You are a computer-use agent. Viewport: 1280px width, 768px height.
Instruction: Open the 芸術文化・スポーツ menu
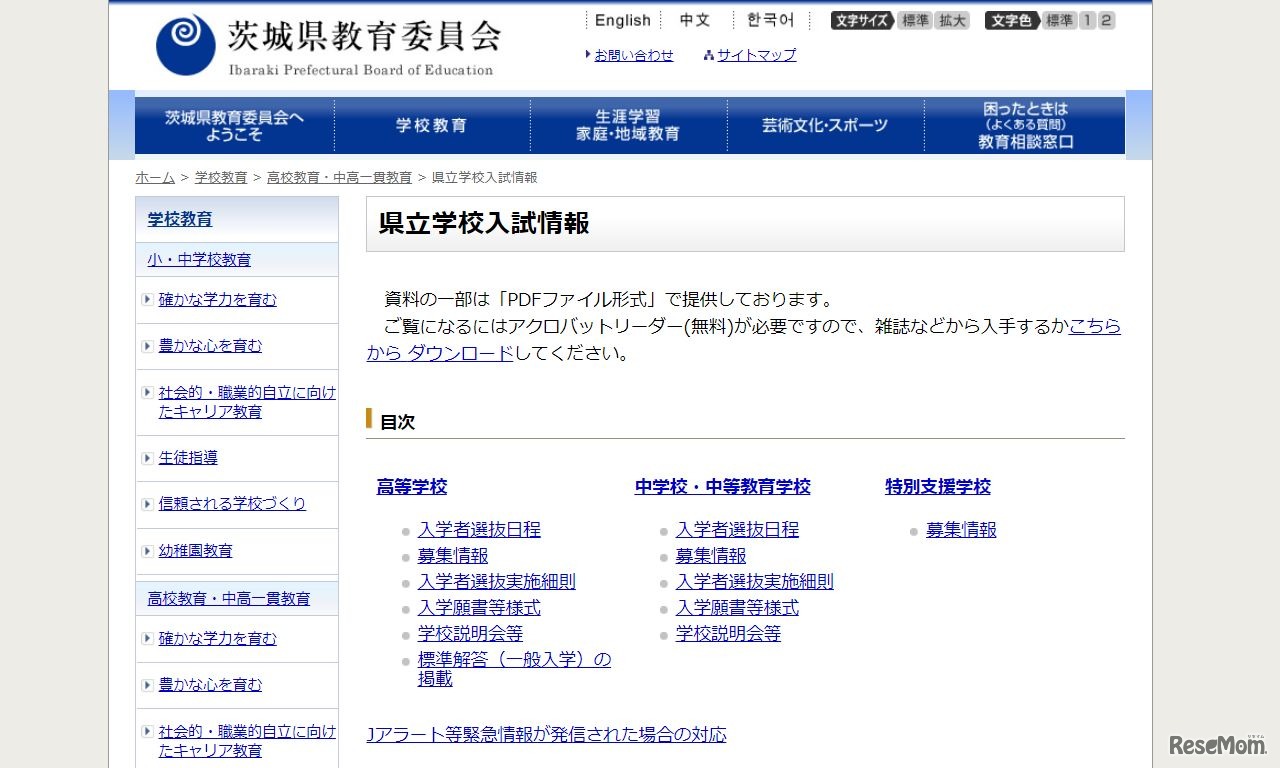826,124
